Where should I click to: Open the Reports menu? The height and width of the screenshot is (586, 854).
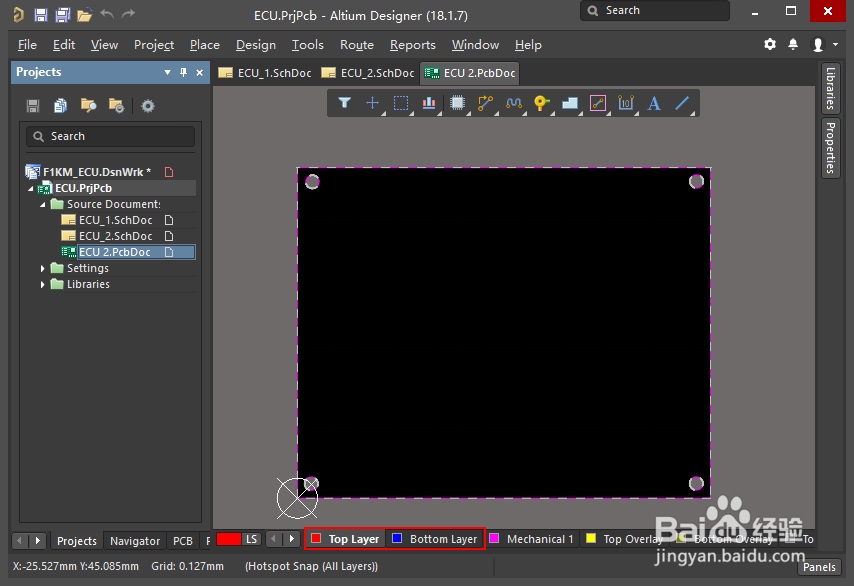[x=412, y=45]
